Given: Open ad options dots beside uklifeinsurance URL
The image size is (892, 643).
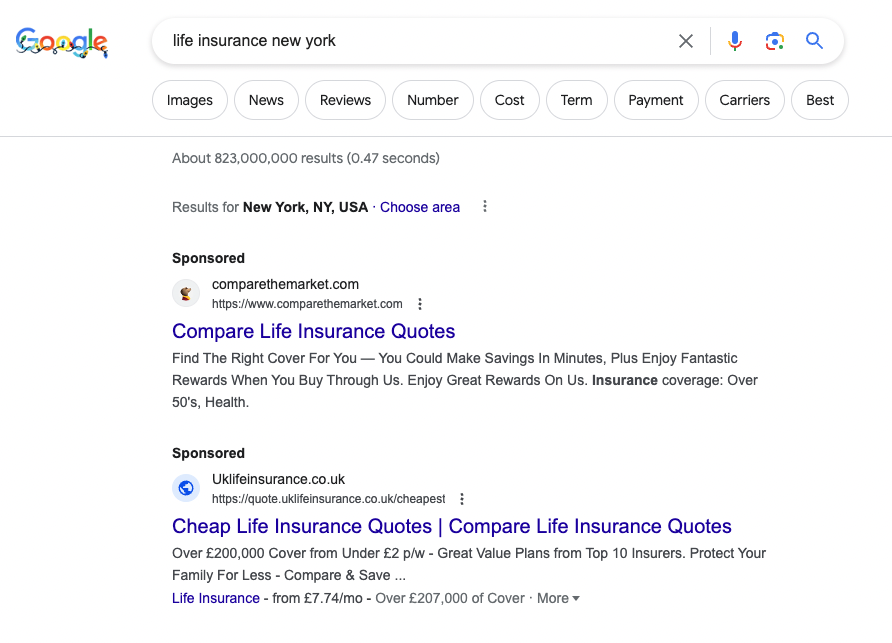Looking at the screenshot, I should [x=462, y=499].
